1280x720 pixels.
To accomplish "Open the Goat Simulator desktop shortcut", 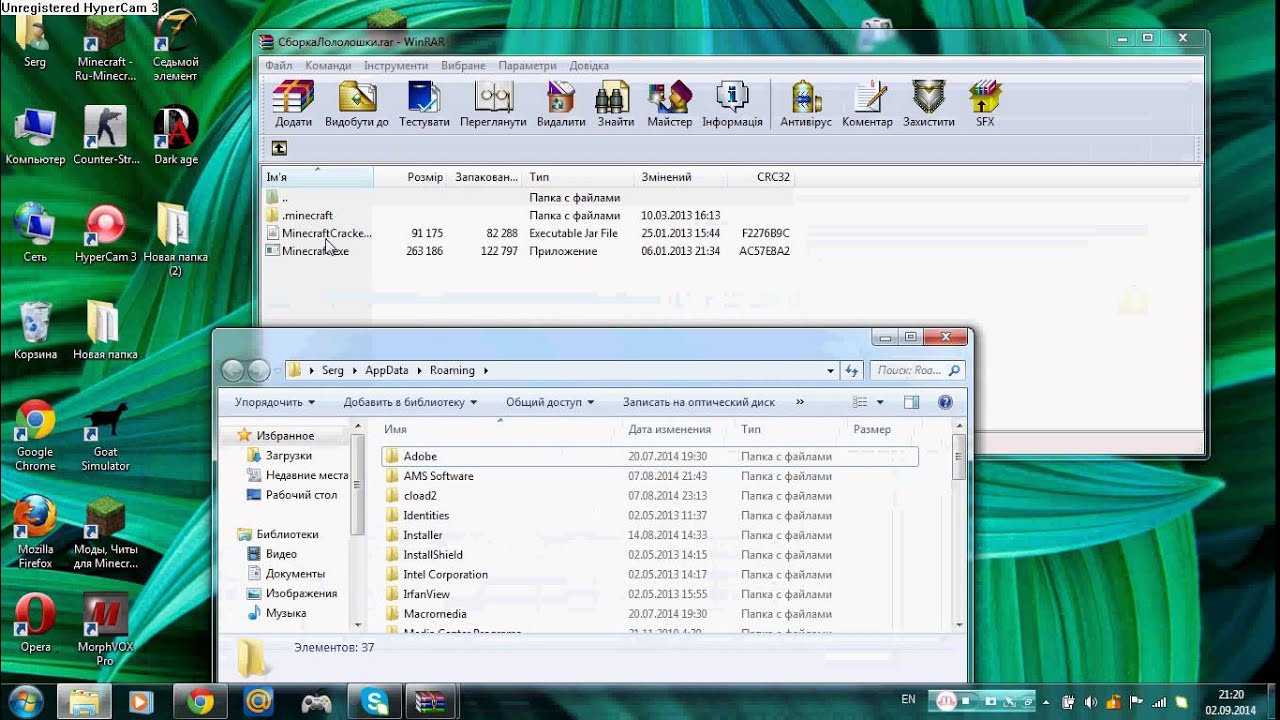I will pyautogui.click(x=105, y=436).
